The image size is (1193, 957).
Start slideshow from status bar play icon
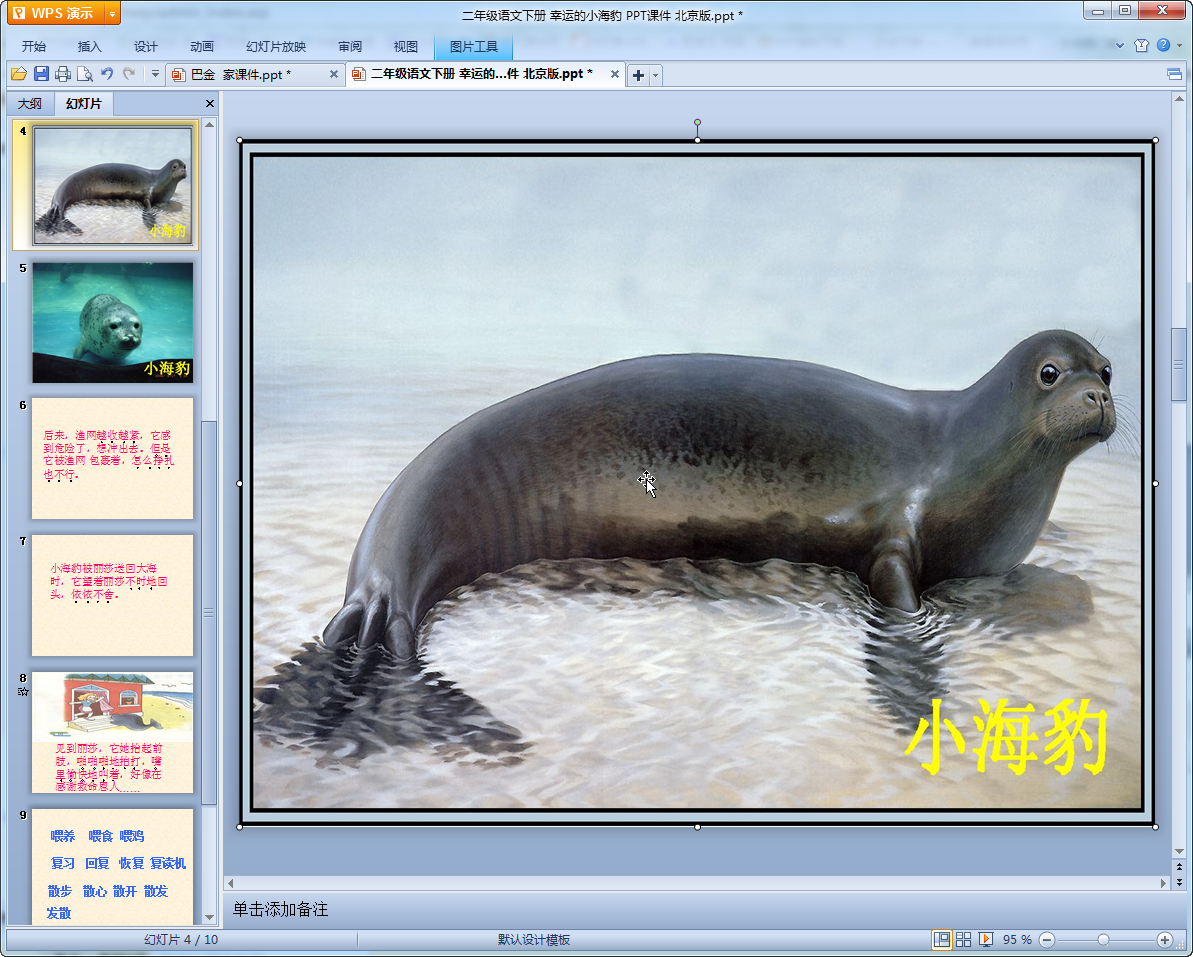[986, 939]
